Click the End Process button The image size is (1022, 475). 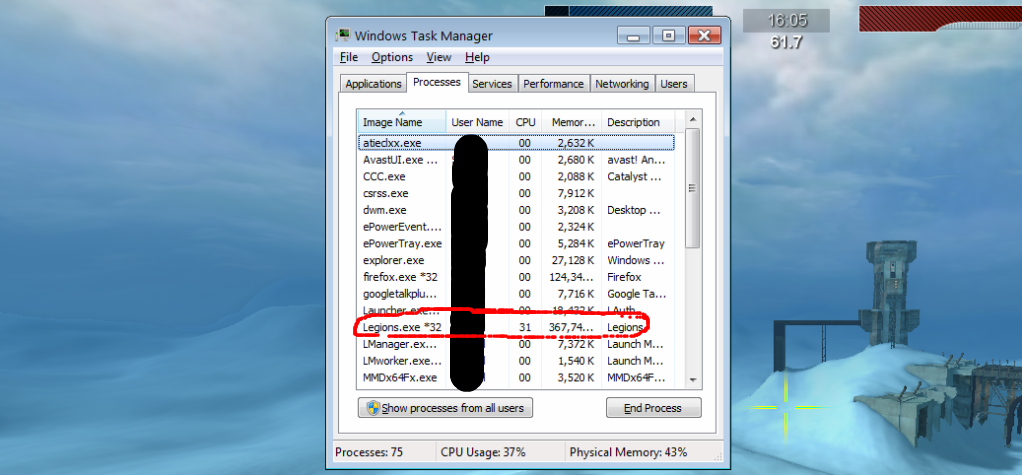point(653,408)
